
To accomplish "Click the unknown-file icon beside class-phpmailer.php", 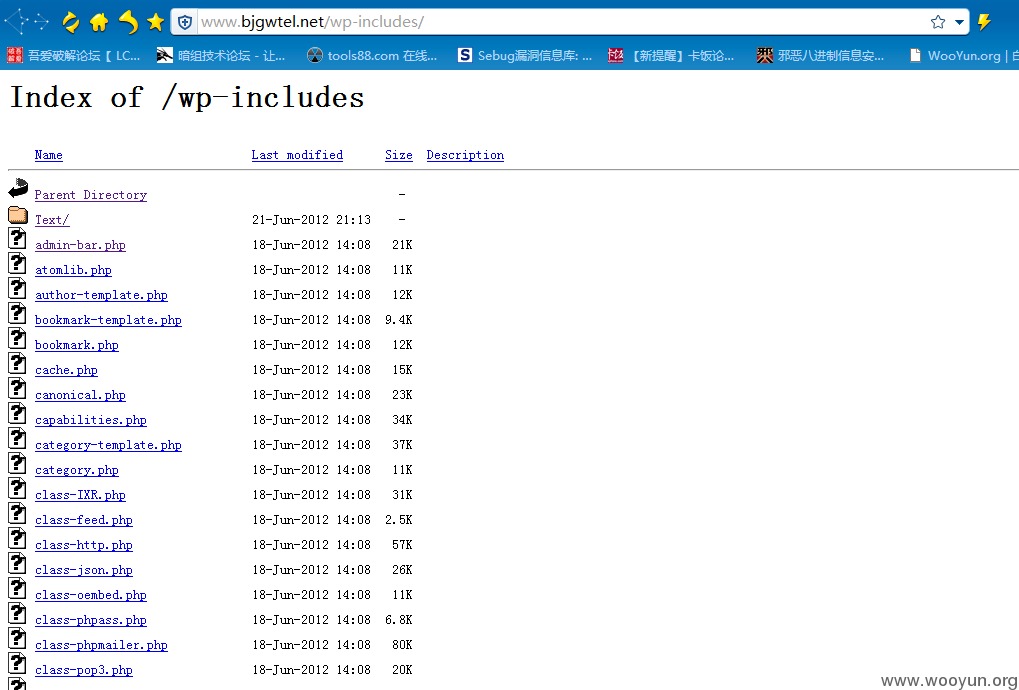I will coord(18,639).
